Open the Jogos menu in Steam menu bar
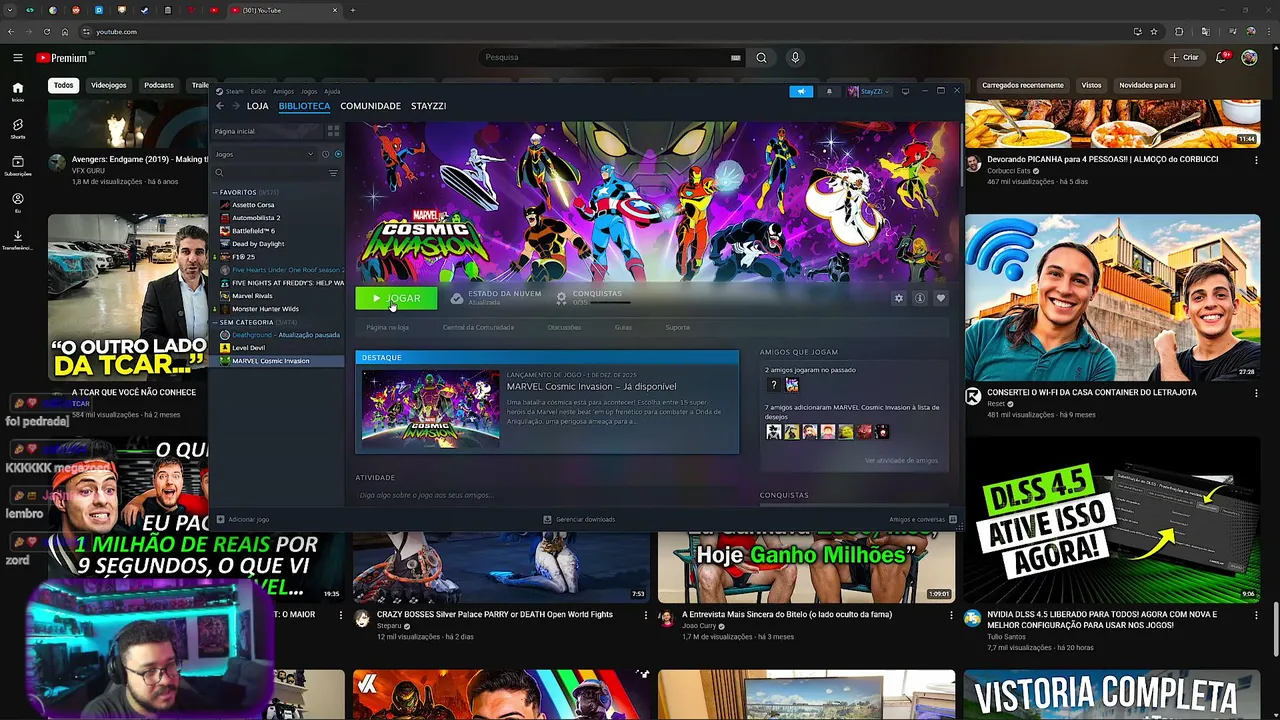Image resolution: width=1280 pixels, height=720 pixels. pyautogui.click(x=309, y=91)
